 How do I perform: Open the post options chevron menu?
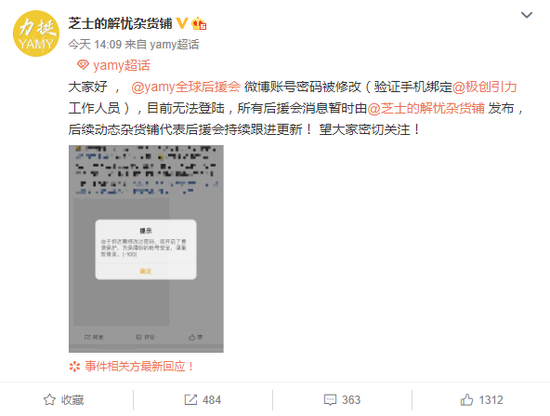point(526,15)
